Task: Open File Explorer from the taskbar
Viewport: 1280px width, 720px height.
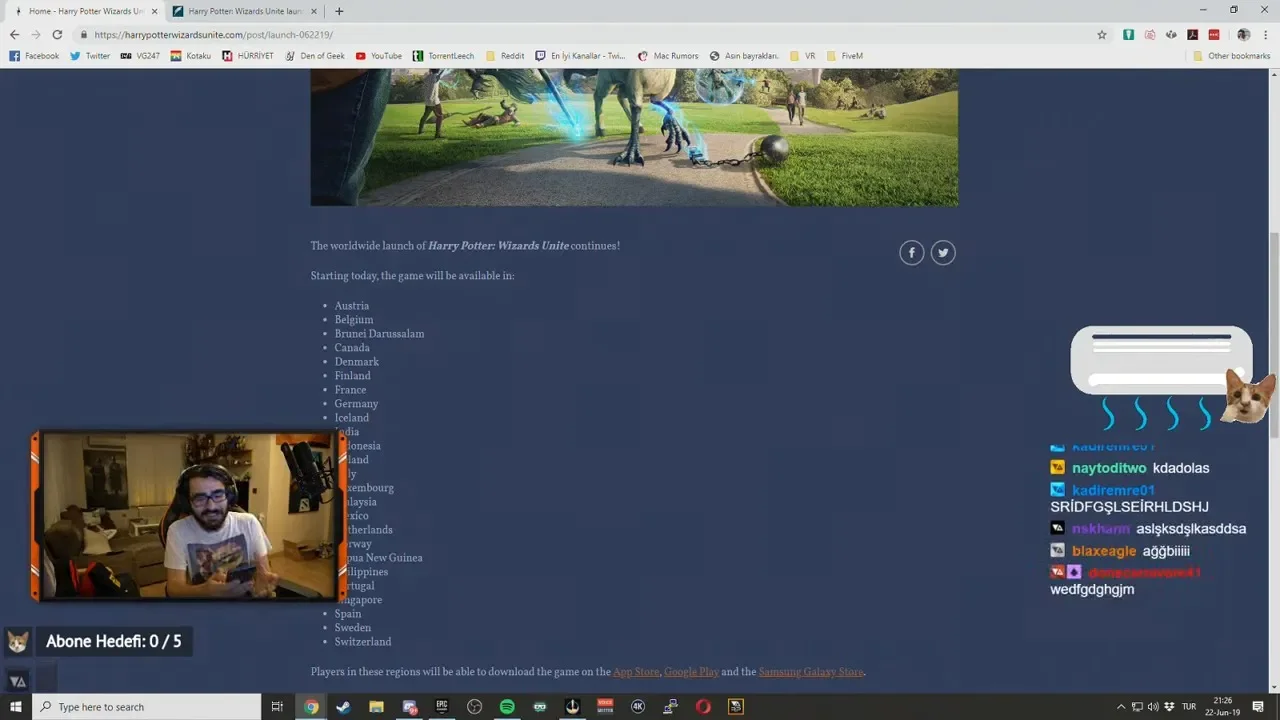Action: tap(376, 706)
